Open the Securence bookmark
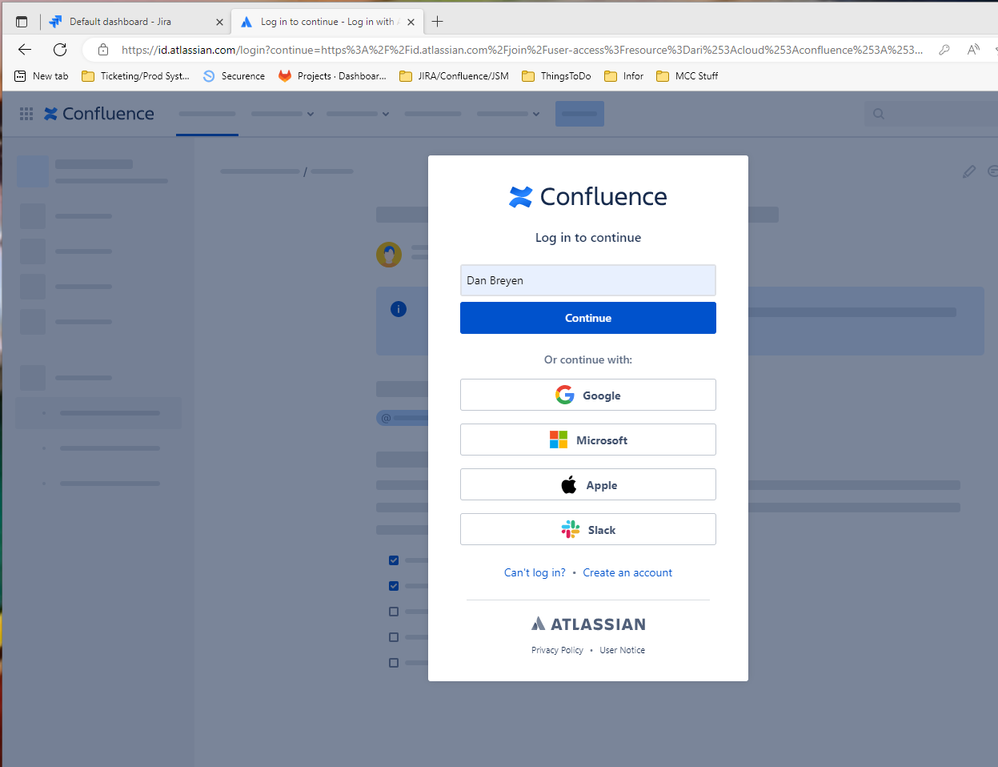The height and width of the screenshot is (767, 998). click(x=234, y=76)
